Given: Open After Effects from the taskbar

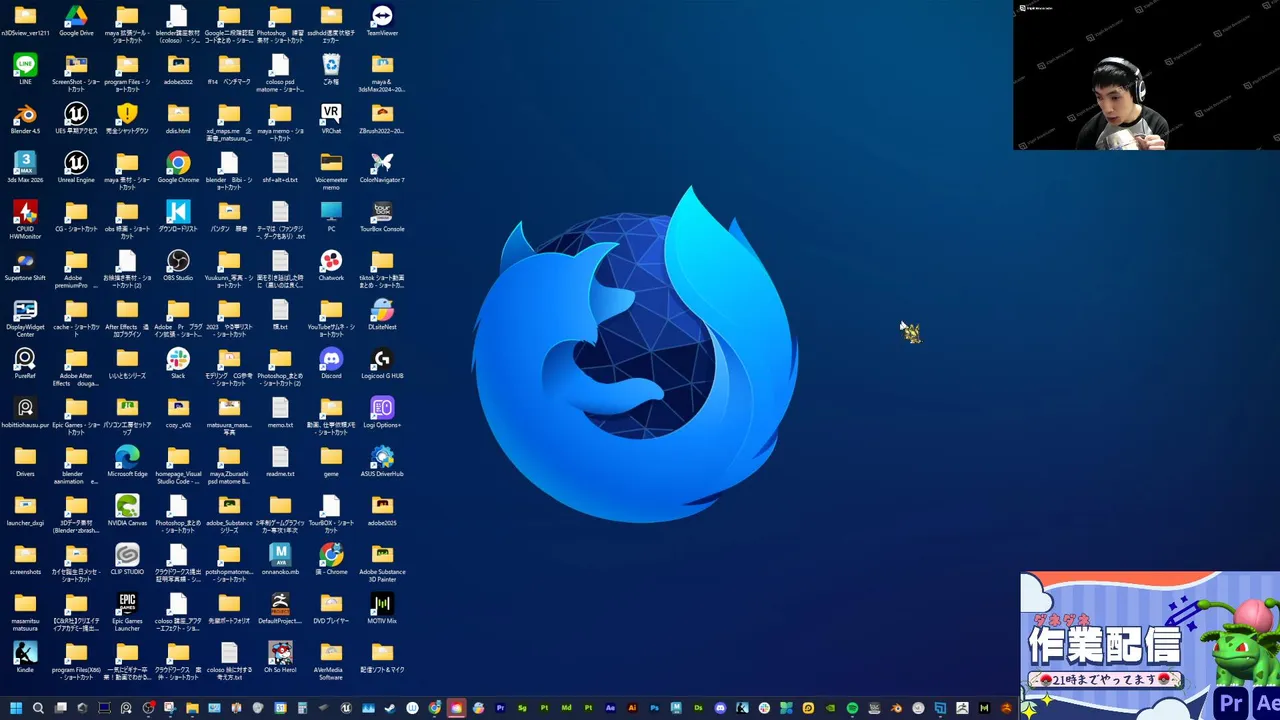Looking at the screenshot, I should click(610, 708).
